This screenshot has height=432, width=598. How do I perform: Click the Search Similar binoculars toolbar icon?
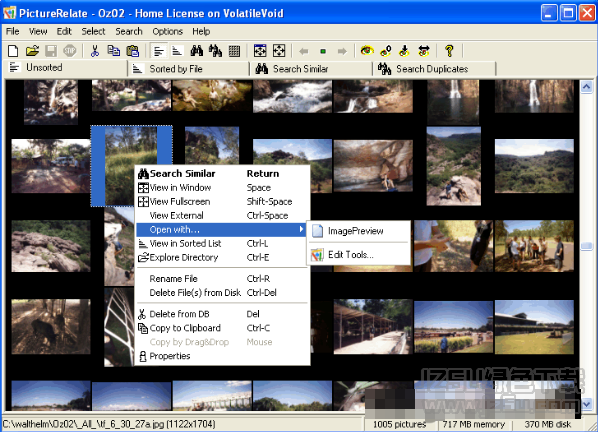tap(196, 50)
